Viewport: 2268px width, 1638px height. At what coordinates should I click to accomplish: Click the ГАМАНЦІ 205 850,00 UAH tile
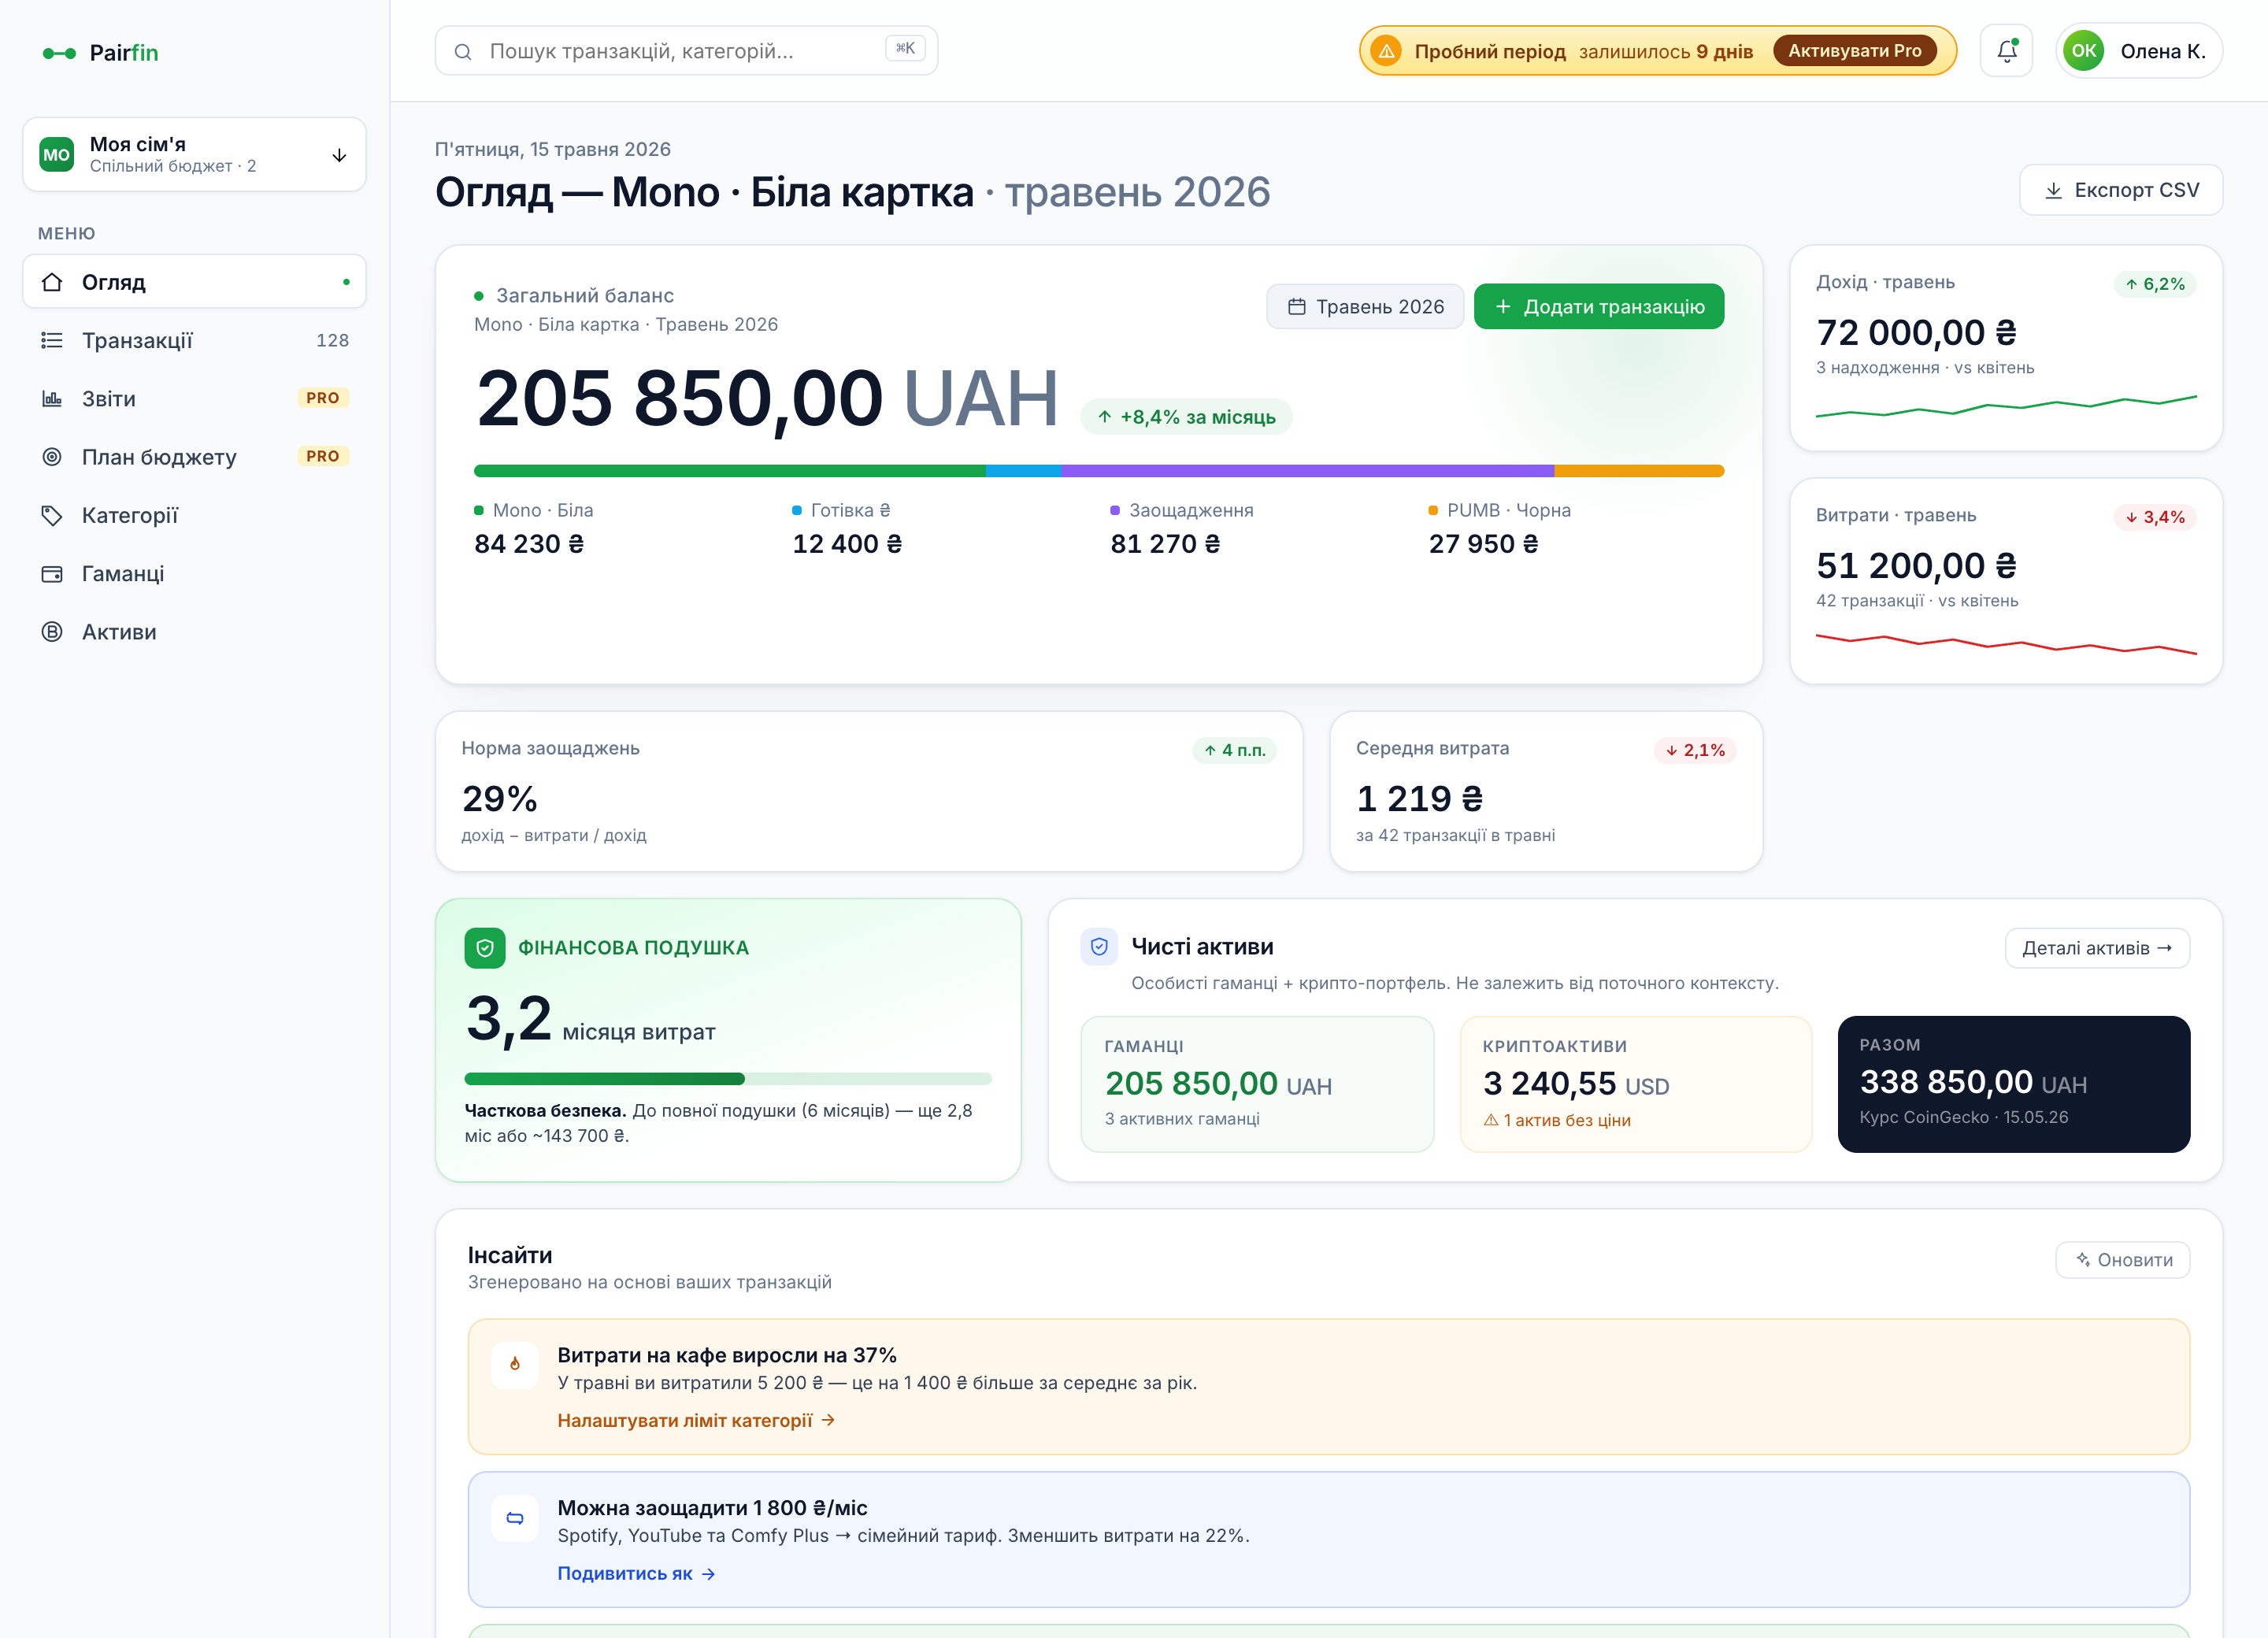point(1257,1084)
